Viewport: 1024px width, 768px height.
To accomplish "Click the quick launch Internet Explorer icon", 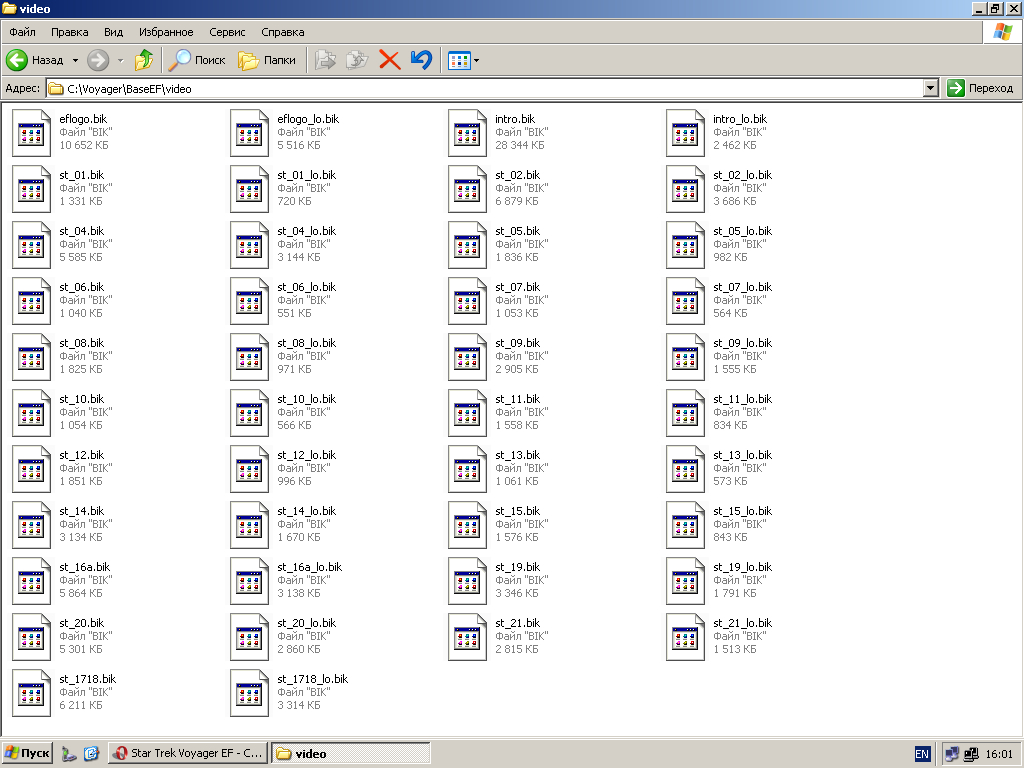I will click(91, 754).
